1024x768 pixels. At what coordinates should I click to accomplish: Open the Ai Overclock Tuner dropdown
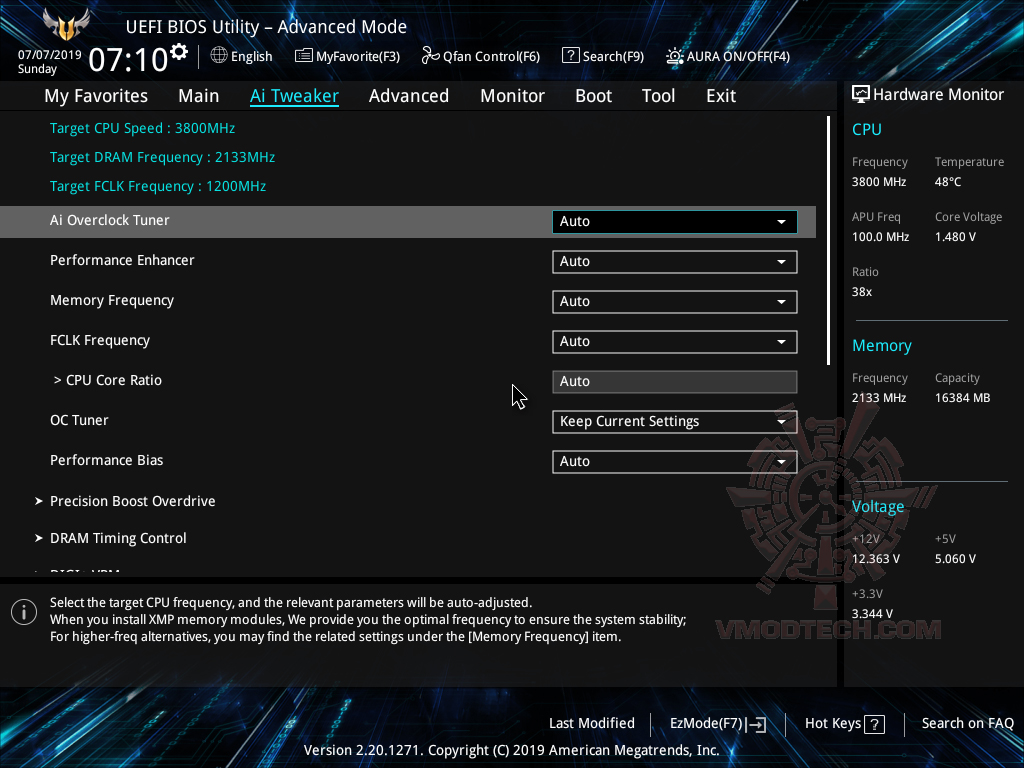(x=675, y=221)
